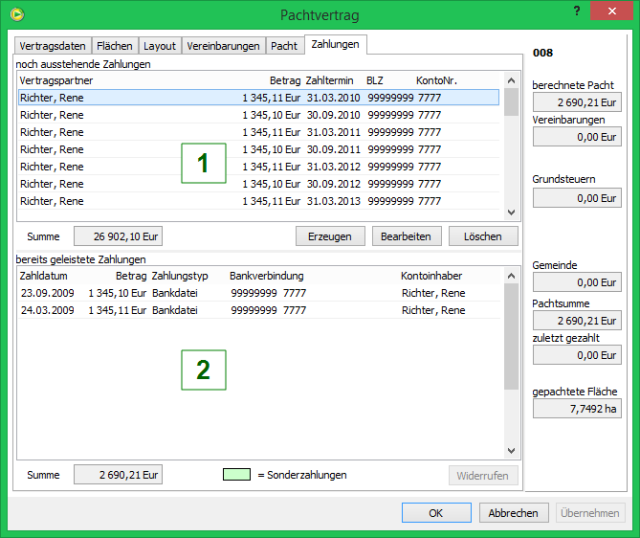
Task: Click the Widerrufen button
Action: coord(483,475)
